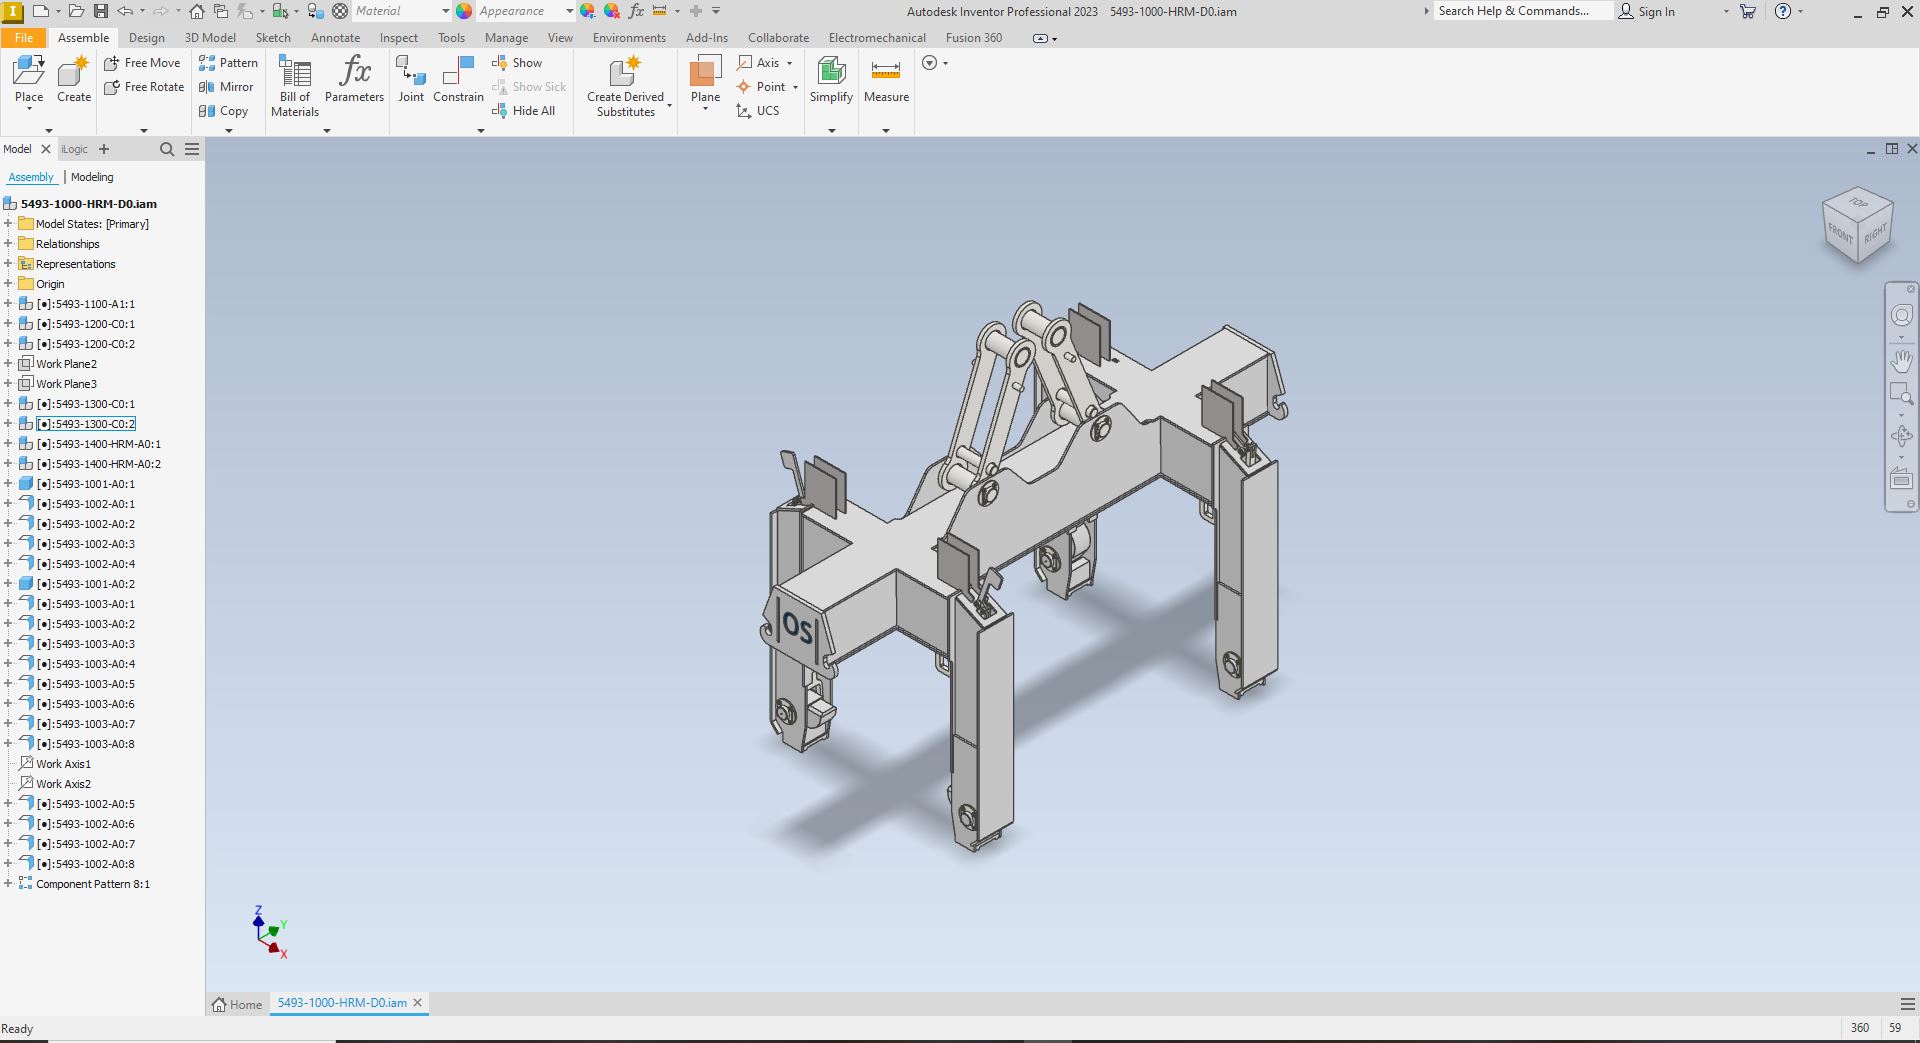The height and width of the screenshot is (1043, 1920).
Task: Expand the Relationships folder
Action: (8, 244)
